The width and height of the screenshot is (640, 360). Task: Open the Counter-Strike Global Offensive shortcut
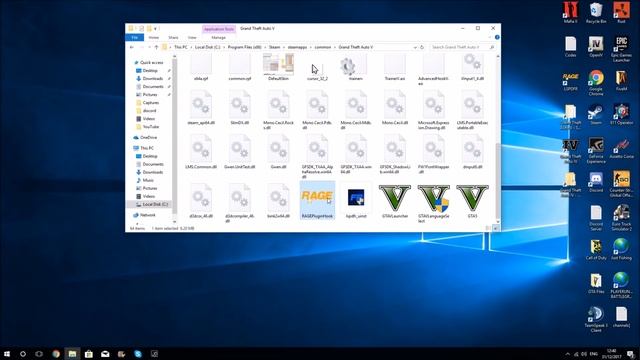621,184
